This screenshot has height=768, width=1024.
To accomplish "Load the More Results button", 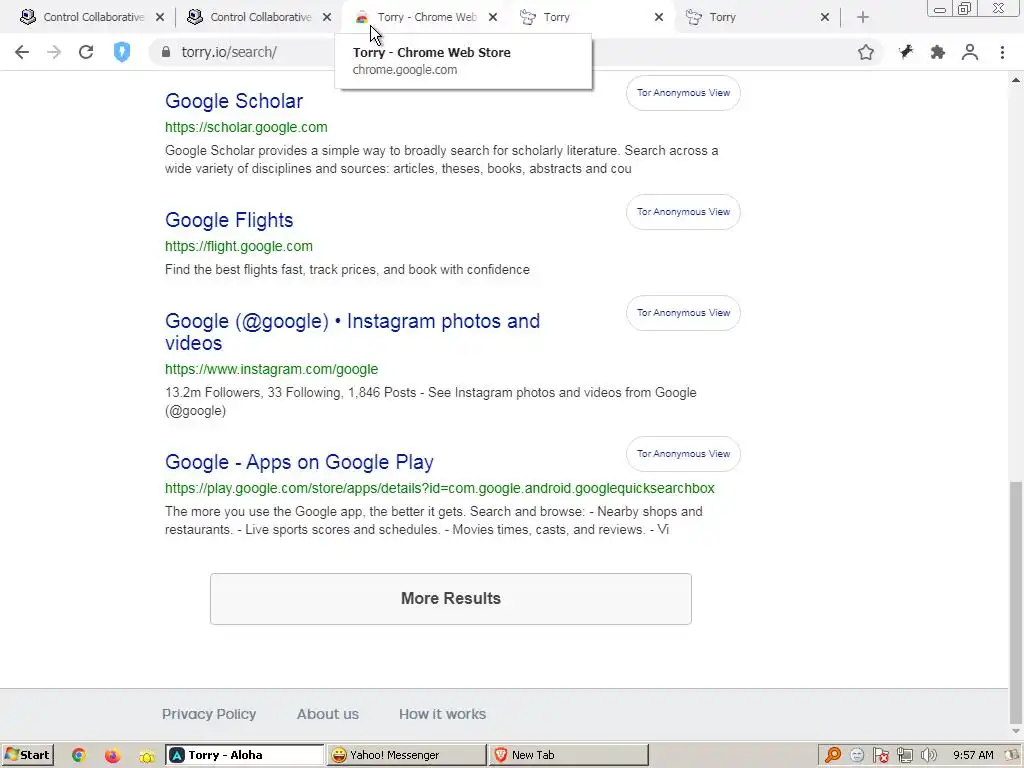I will coord(451,599).
